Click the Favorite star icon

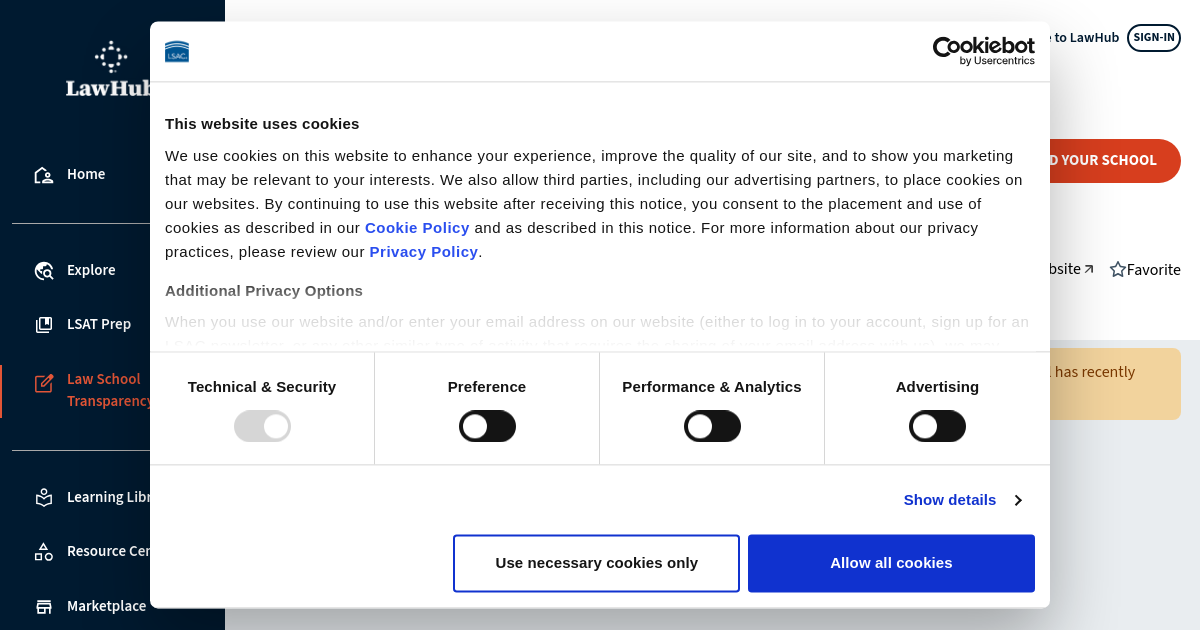pyautogui.click(x=1118, y=270)
